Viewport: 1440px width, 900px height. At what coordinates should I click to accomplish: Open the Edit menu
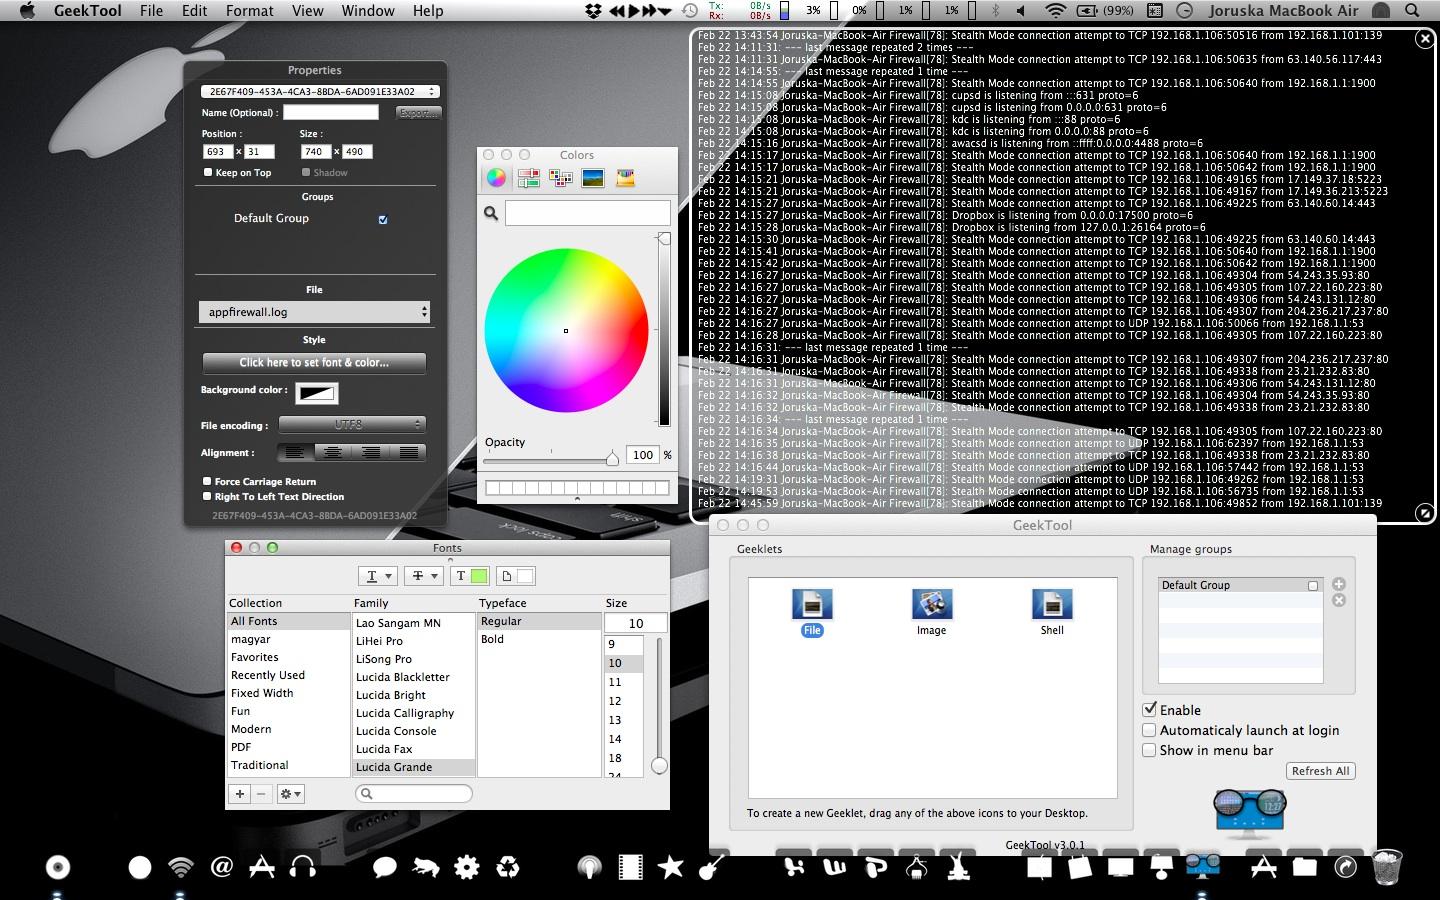point(195,10)
